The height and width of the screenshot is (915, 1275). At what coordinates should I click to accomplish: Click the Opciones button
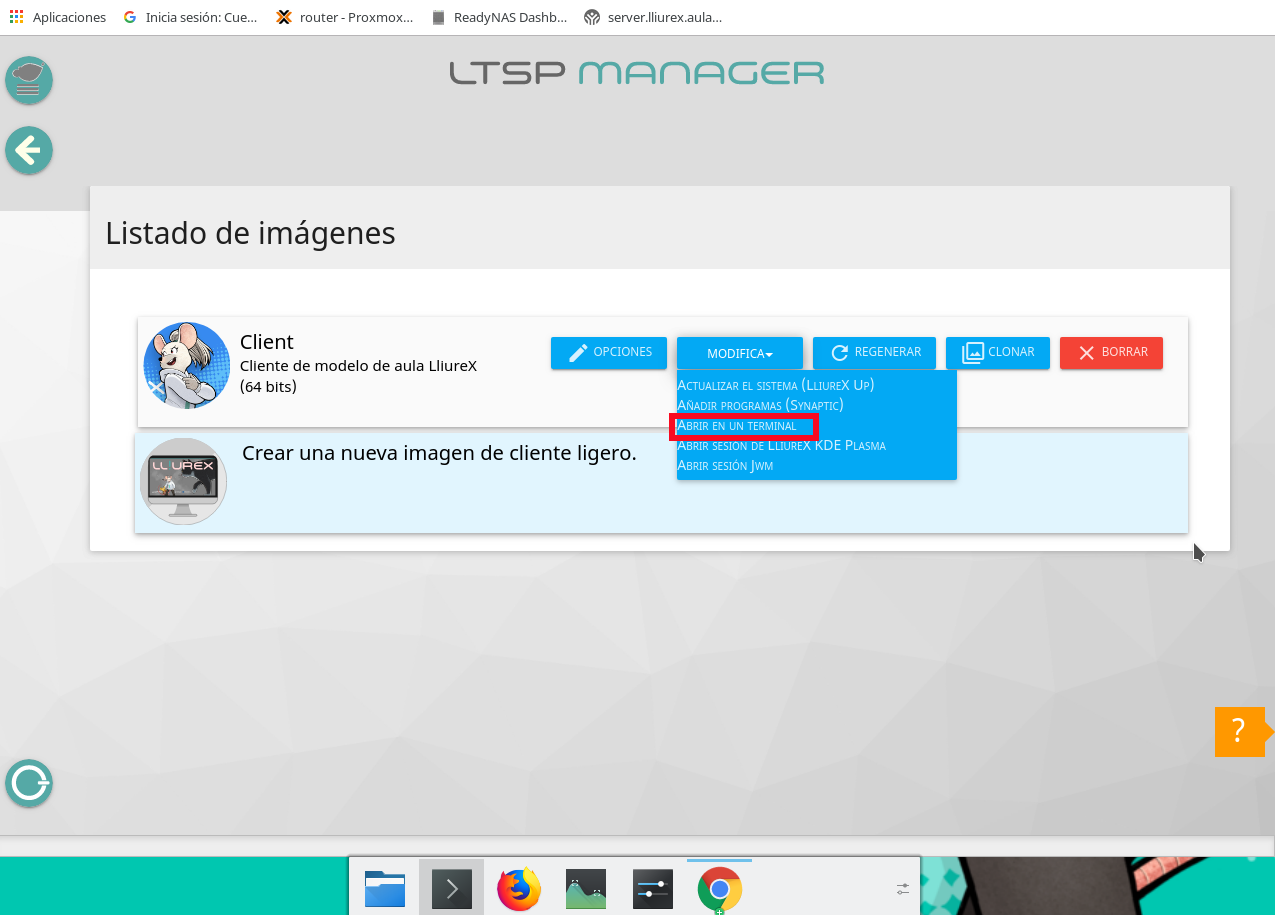[608, 352]
